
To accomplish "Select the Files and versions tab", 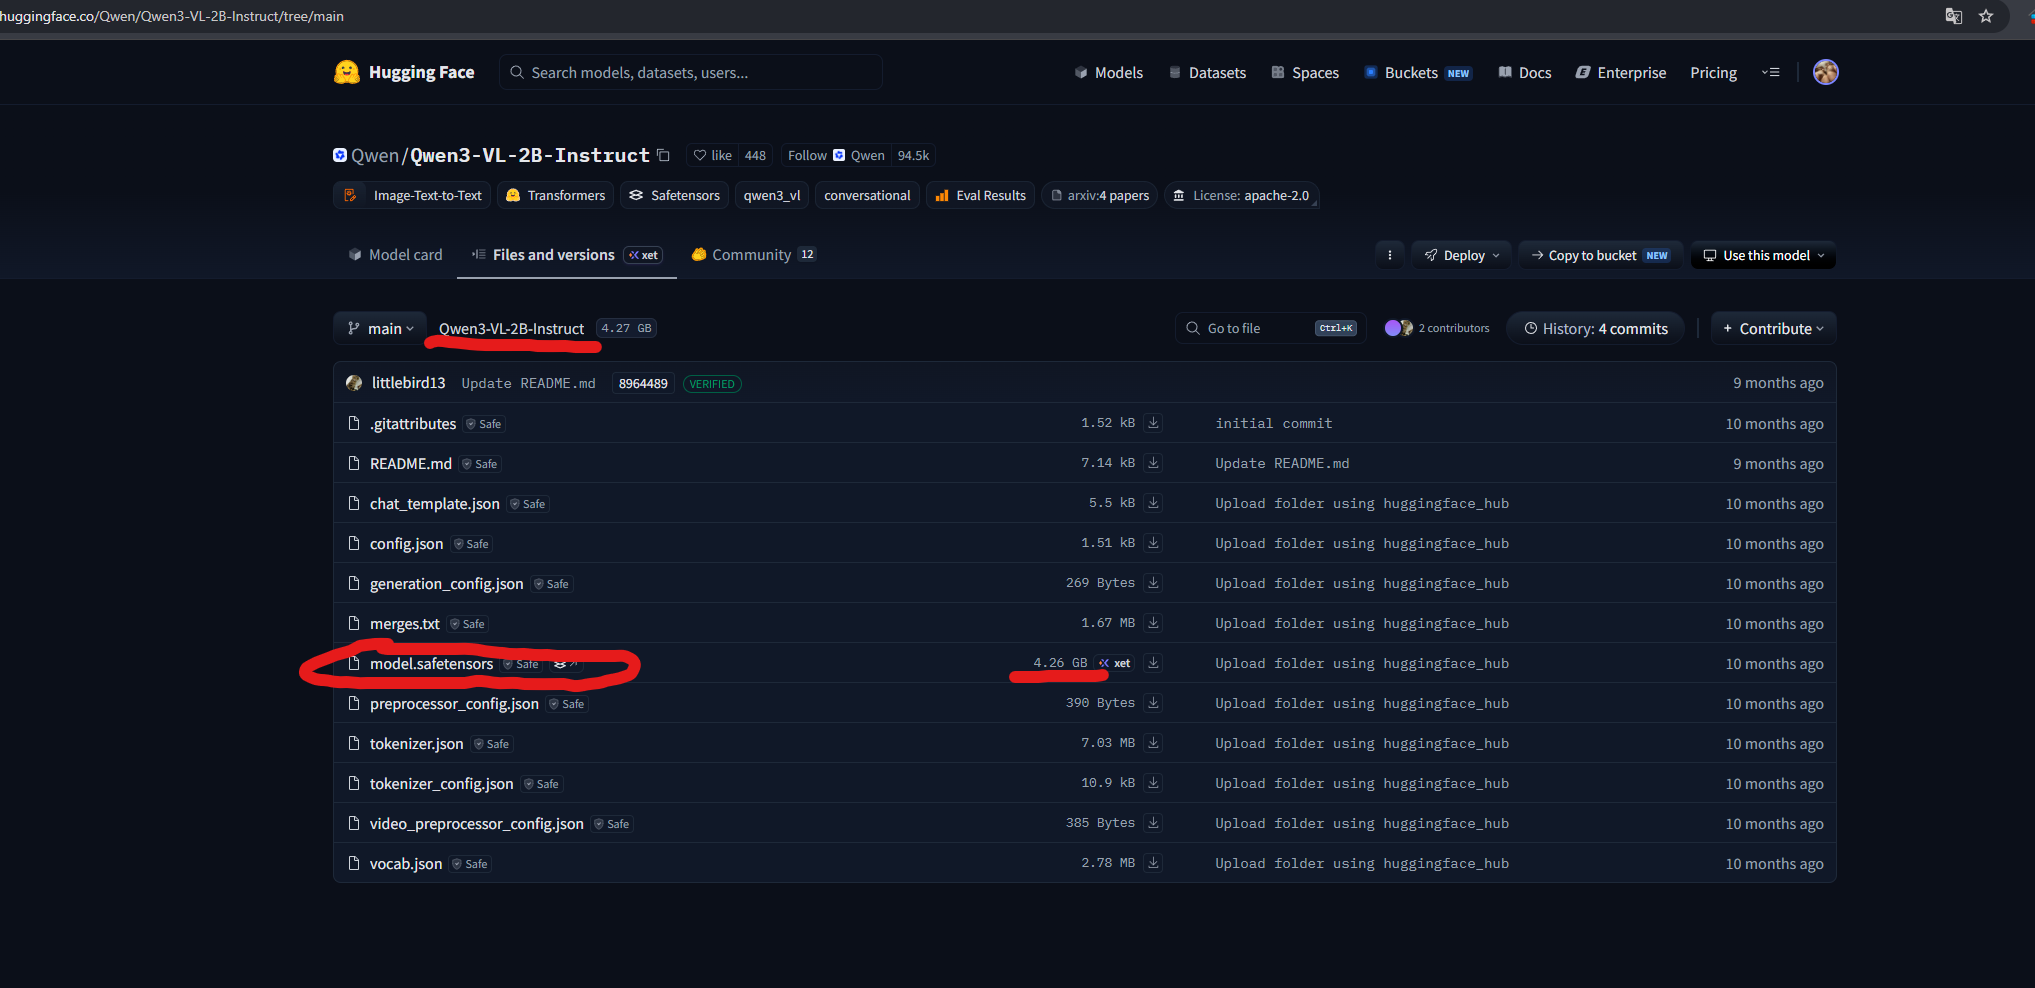I will pos(566,255).
